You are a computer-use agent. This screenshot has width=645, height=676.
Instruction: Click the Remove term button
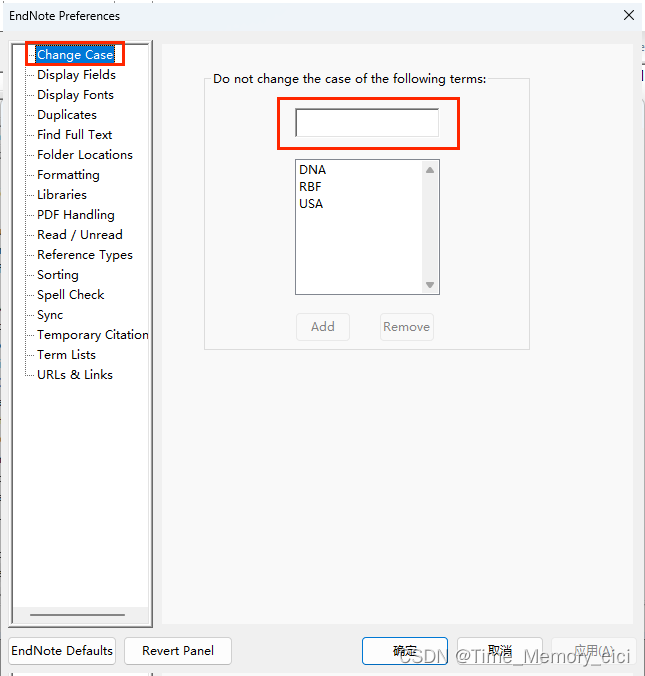click(407, 327)
